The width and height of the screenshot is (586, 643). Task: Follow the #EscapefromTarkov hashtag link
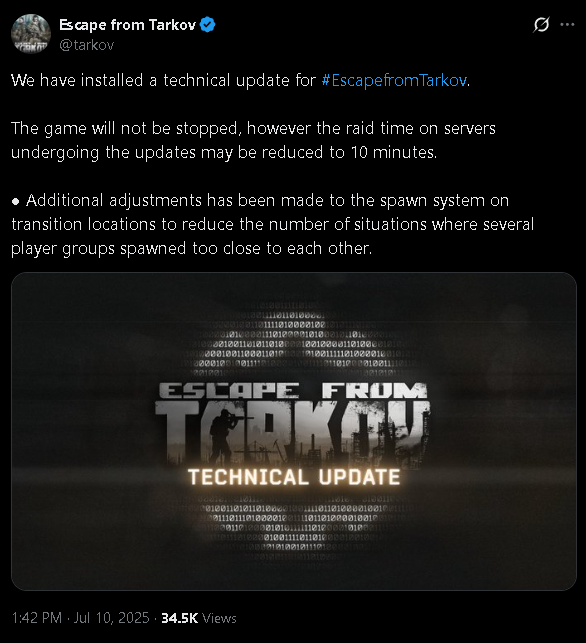click(394, 80)
